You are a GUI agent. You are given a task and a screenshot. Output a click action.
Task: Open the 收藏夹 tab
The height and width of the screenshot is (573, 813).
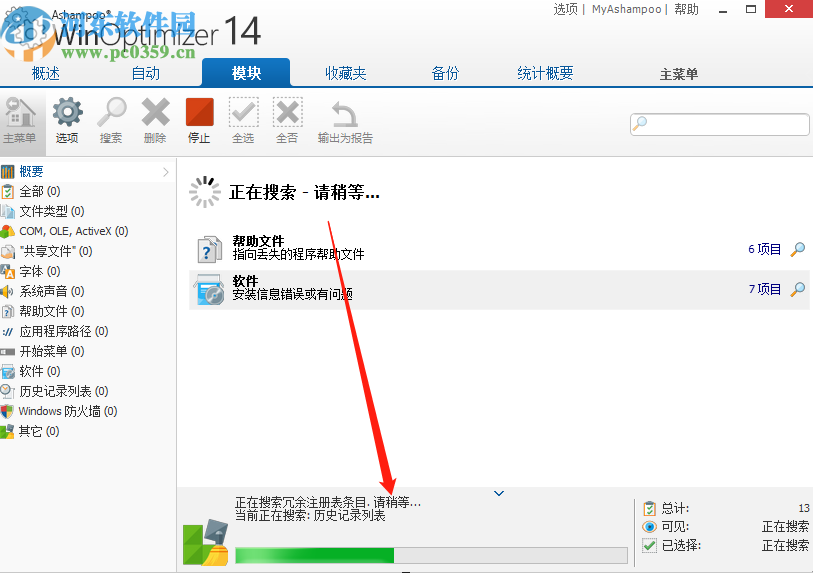coord(346,73)
